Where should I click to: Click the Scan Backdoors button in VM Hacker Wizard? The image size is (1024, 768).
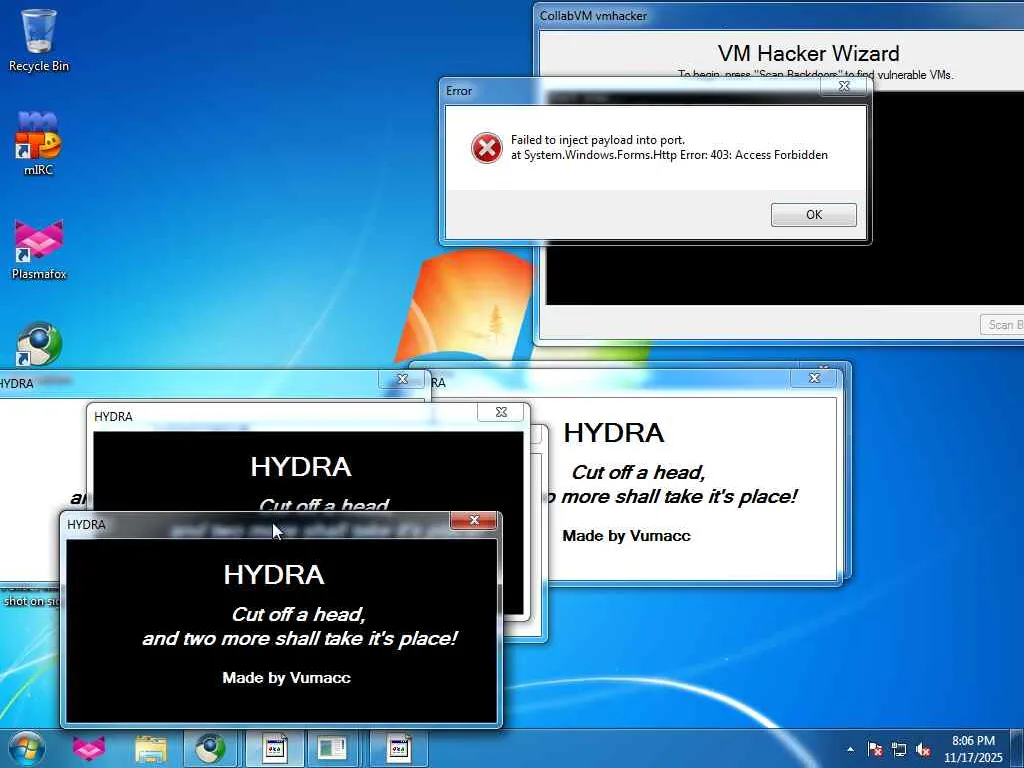point(1002,325)
